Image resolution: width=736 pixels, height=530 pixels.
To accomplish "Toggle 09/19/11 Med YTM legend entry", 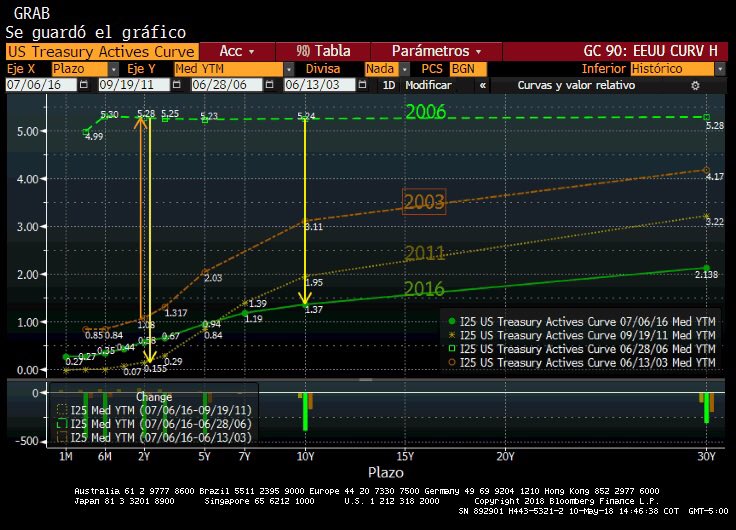I will [582, 336].
